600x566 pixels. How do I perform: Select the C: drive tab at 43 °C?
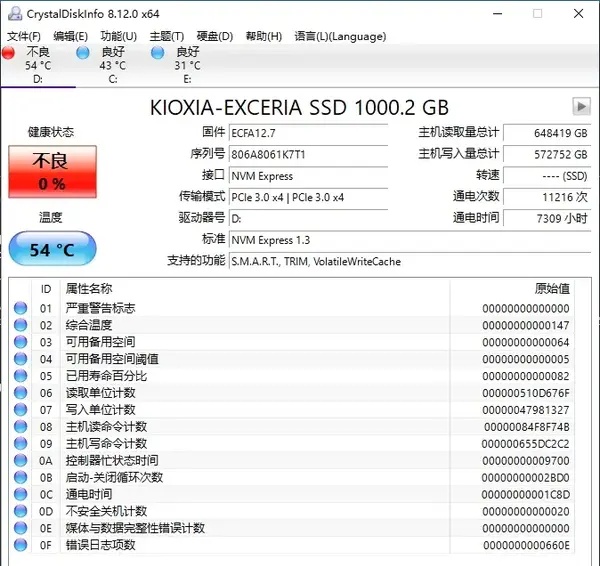click(x=112, y=65)
